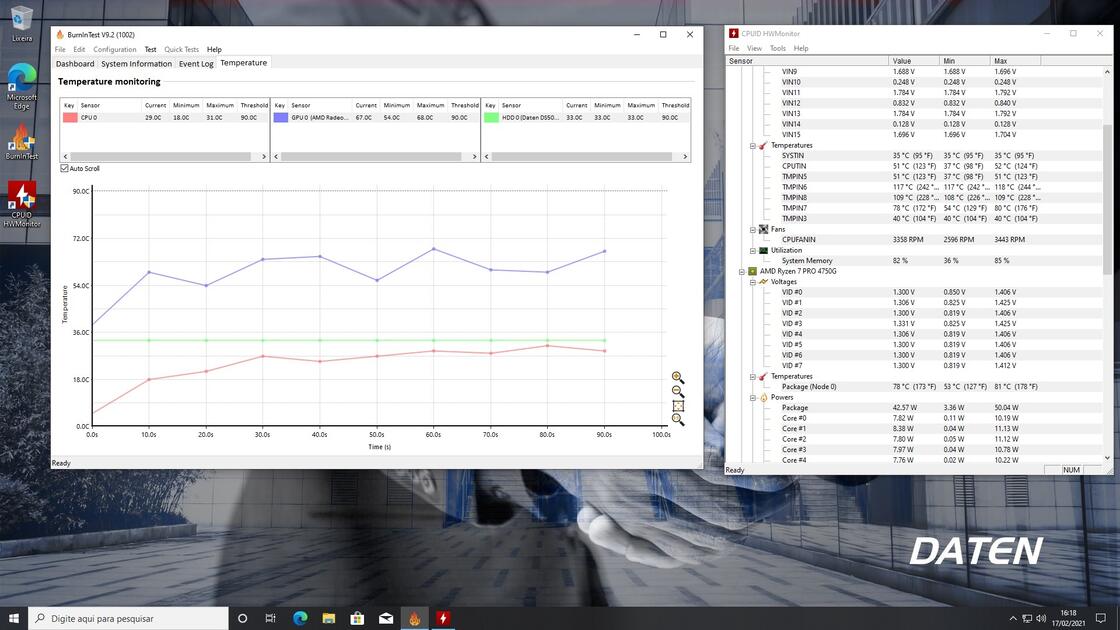Screen dimensions: 1120x630
Task: Toggle the Auto Scroll checkbox
Action: (x=64, y=169)
